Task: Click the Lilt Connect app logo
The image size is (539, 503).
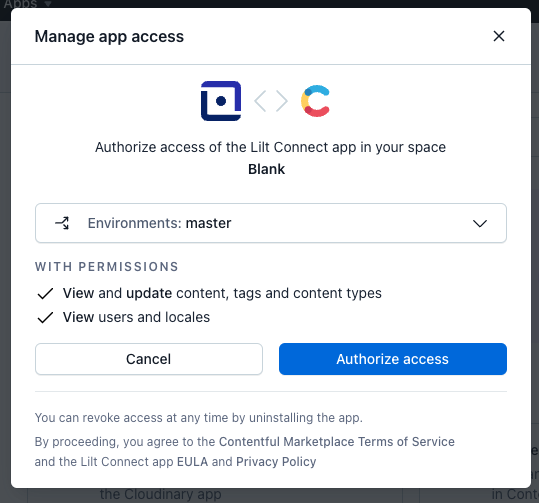Action: coord(221,101)
